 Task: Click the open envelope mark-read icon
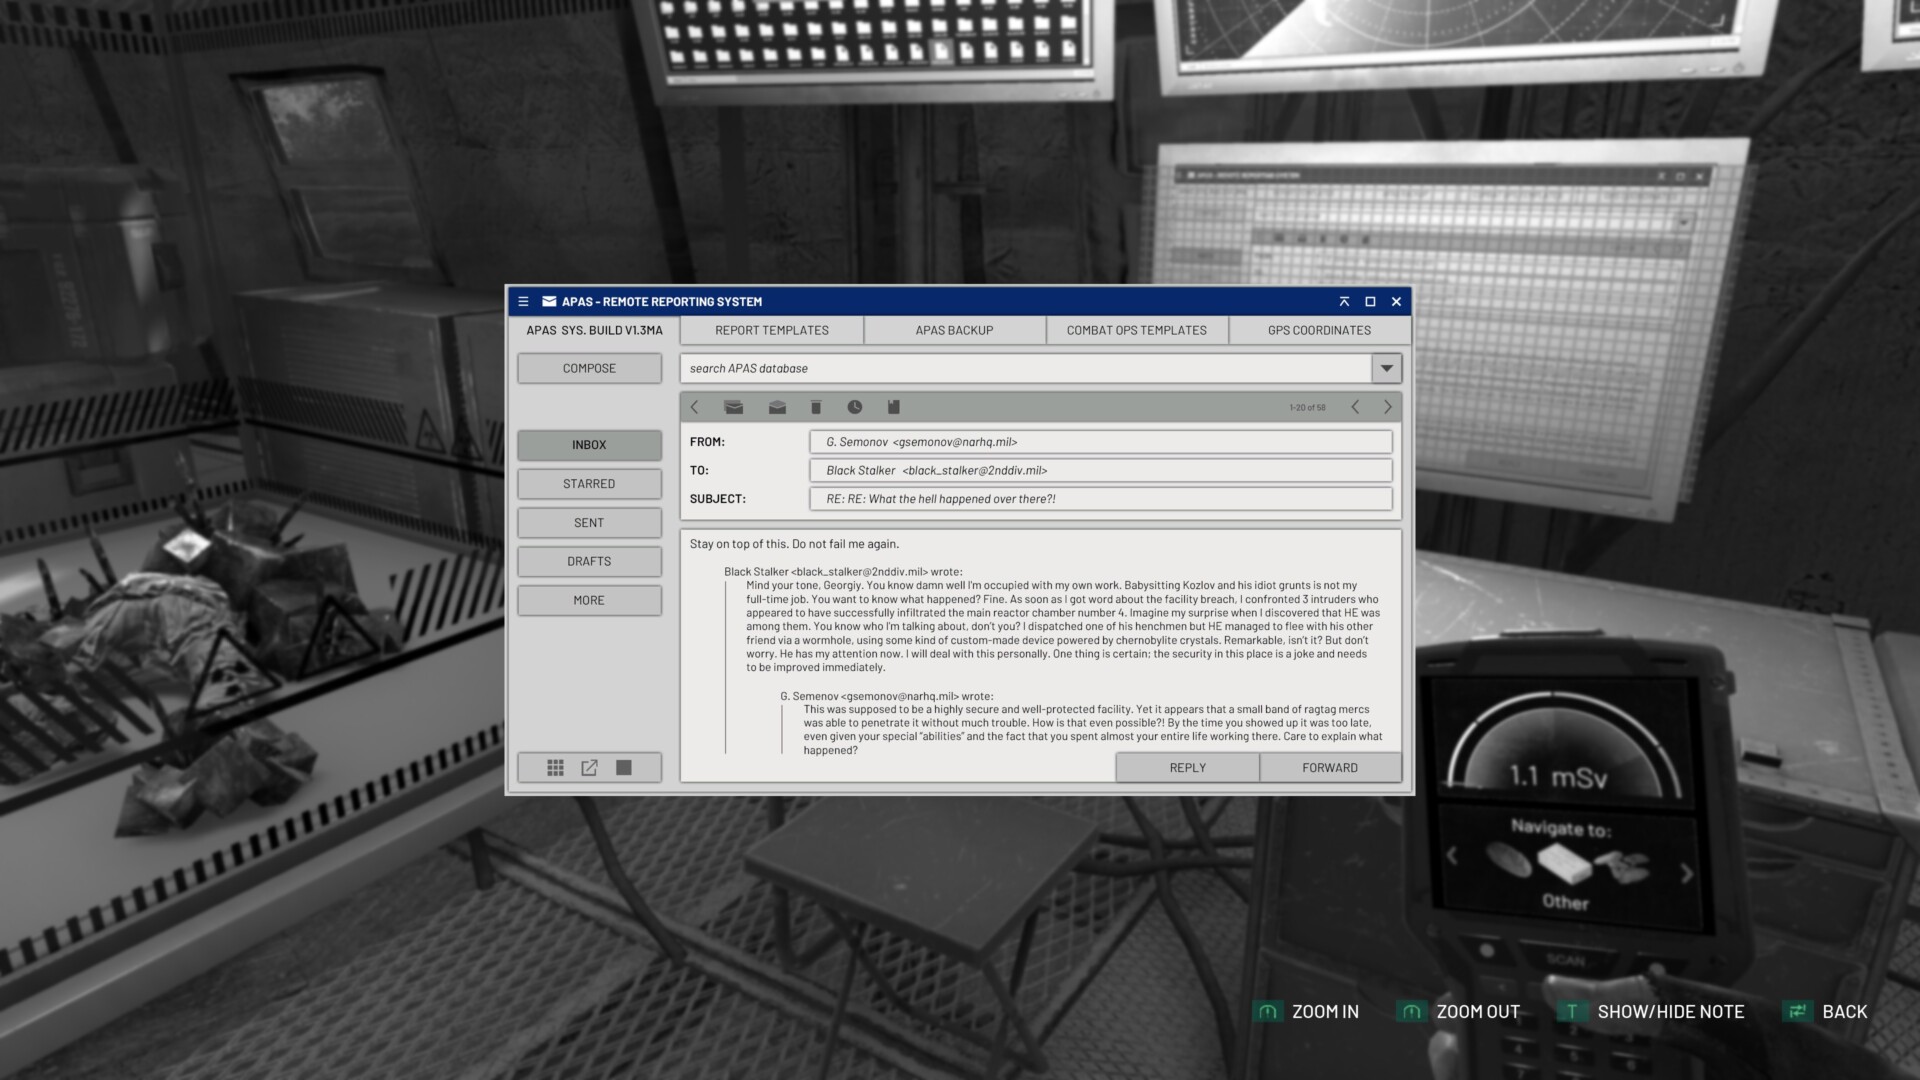coord(777,407)
